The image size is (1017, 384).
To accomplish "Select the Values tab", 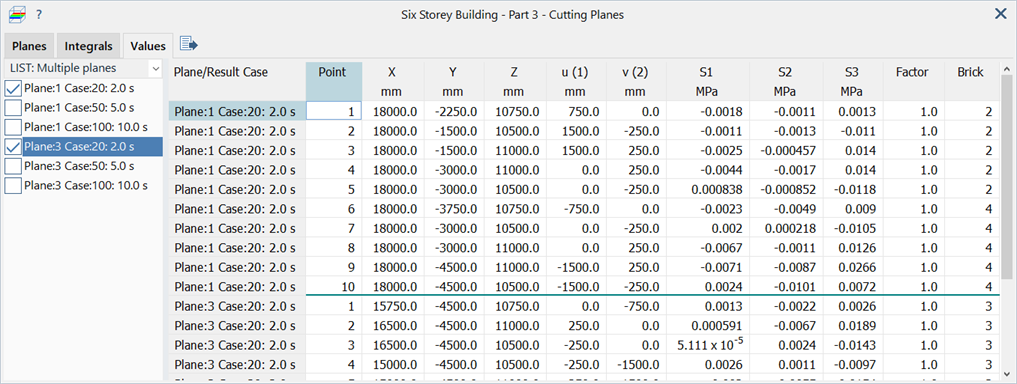I will click(x=148, y=46).
